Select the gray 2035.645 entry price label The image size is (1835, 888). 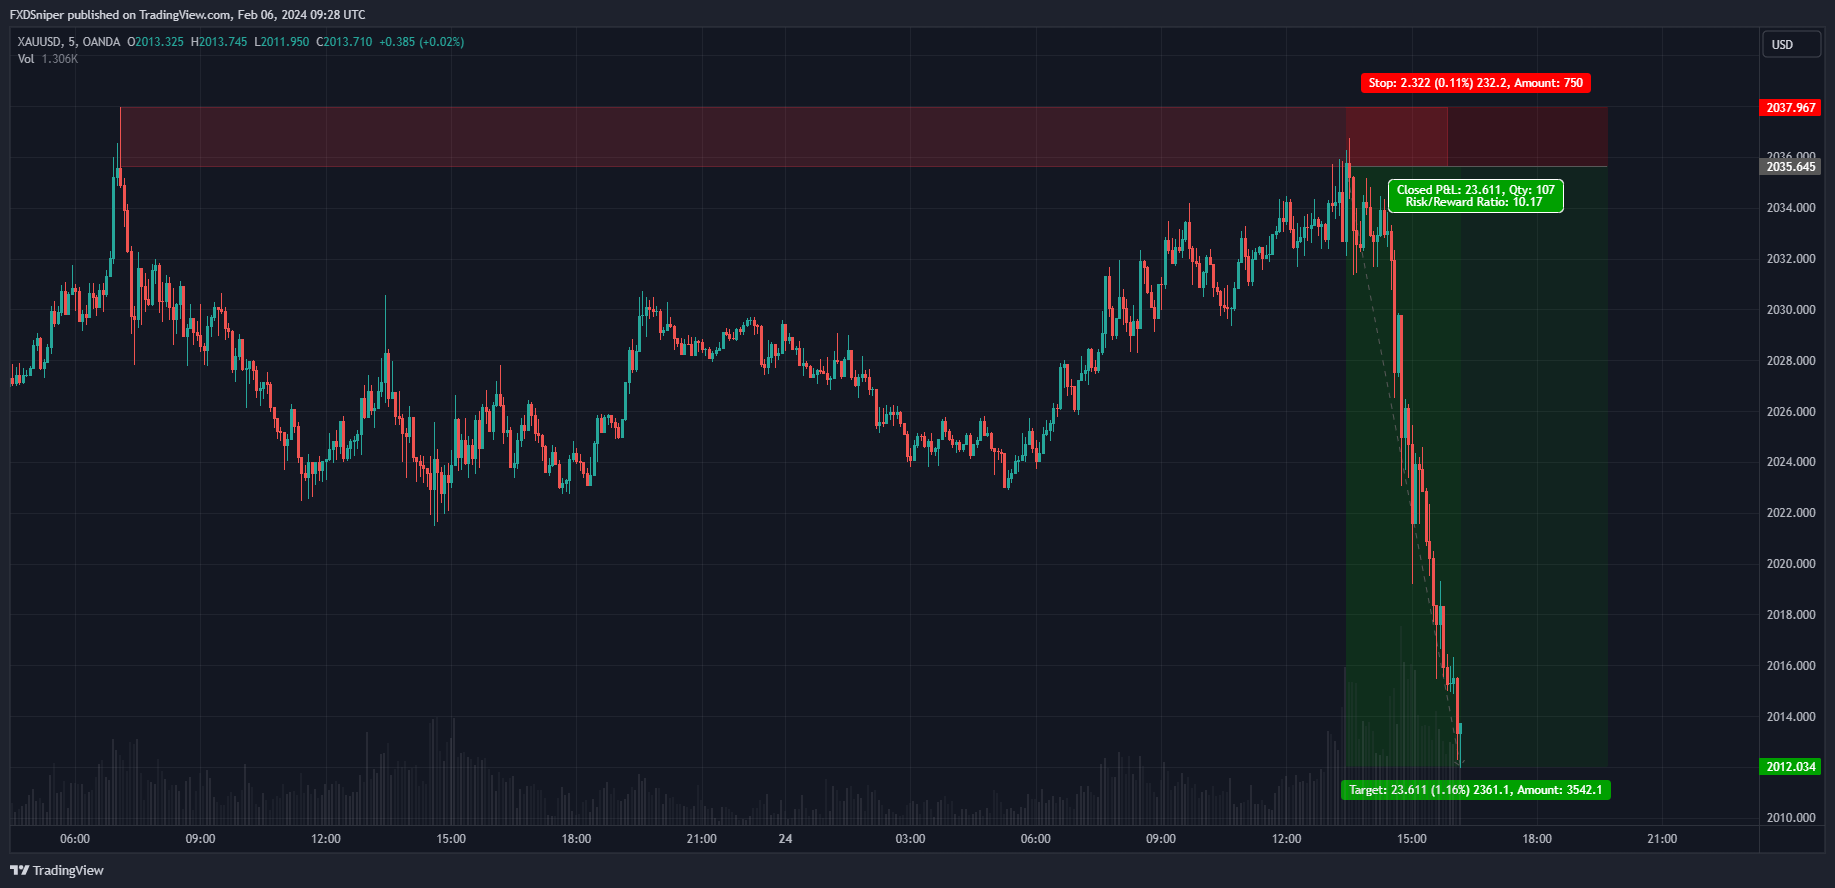1790,167
